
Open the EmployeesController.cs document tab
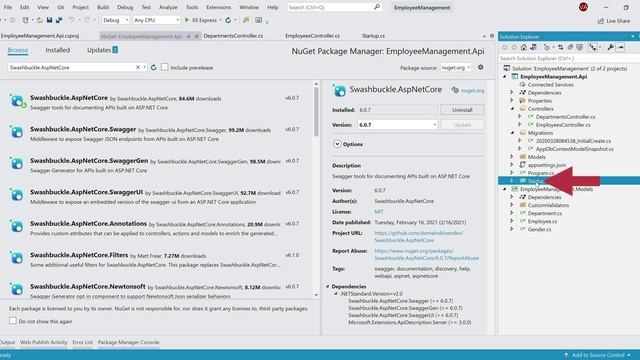[x=312, y=36]
